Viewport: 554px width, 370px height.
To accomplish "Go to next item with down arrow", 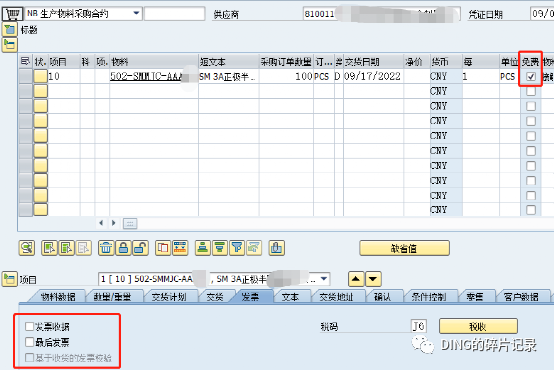I will coord(373,279).
